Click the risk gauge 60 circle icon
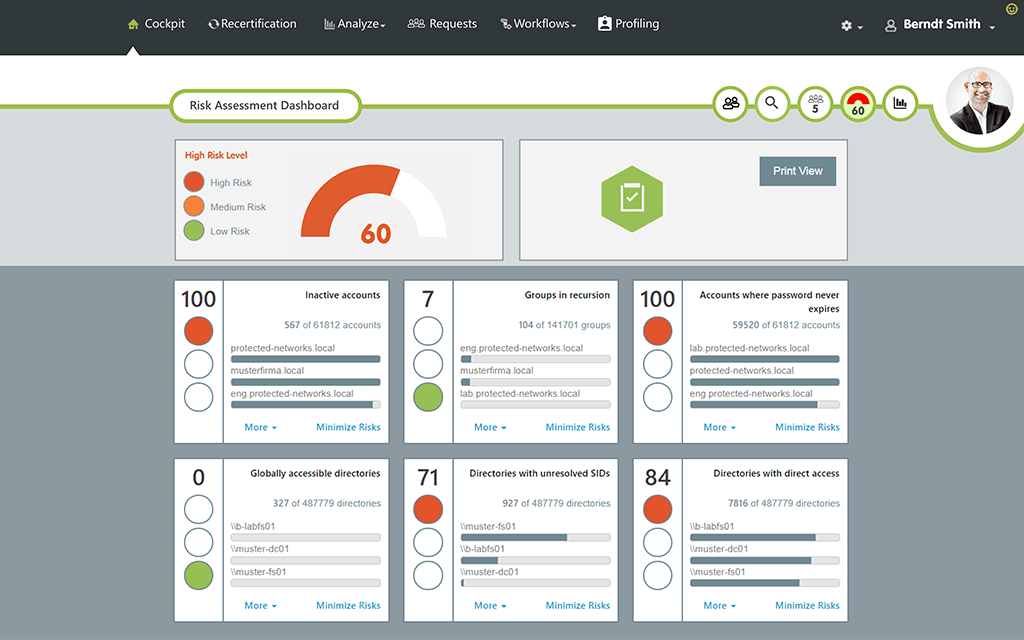1024x640 pixels. 857,103
